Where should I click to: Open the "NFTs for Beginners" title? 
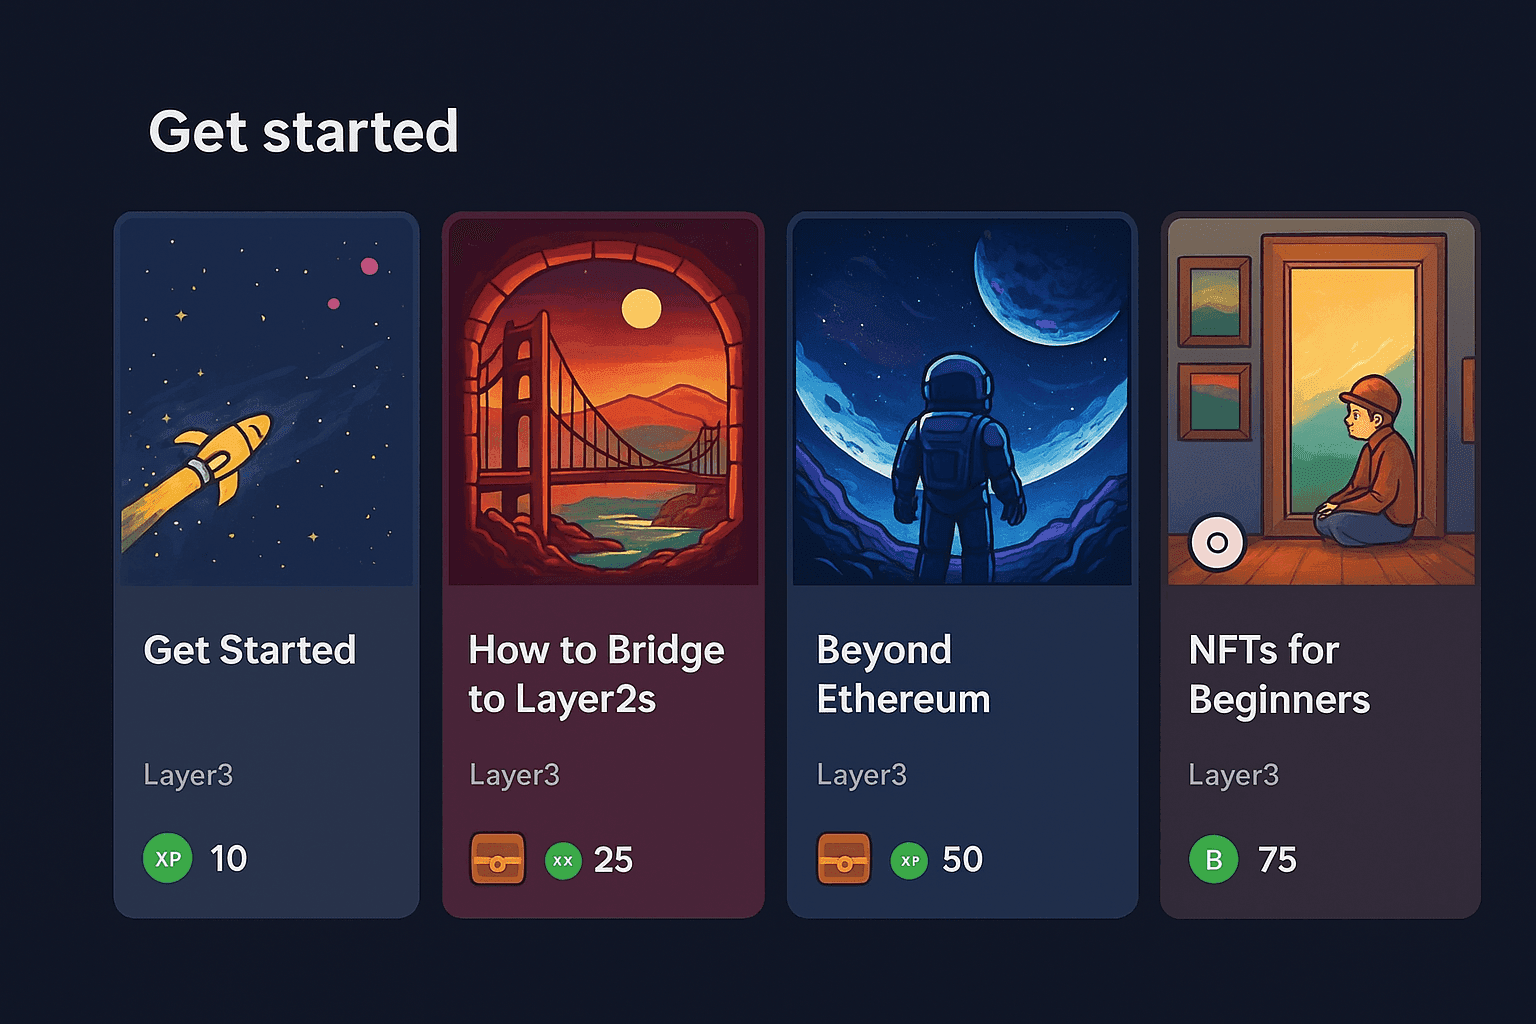1279,674
